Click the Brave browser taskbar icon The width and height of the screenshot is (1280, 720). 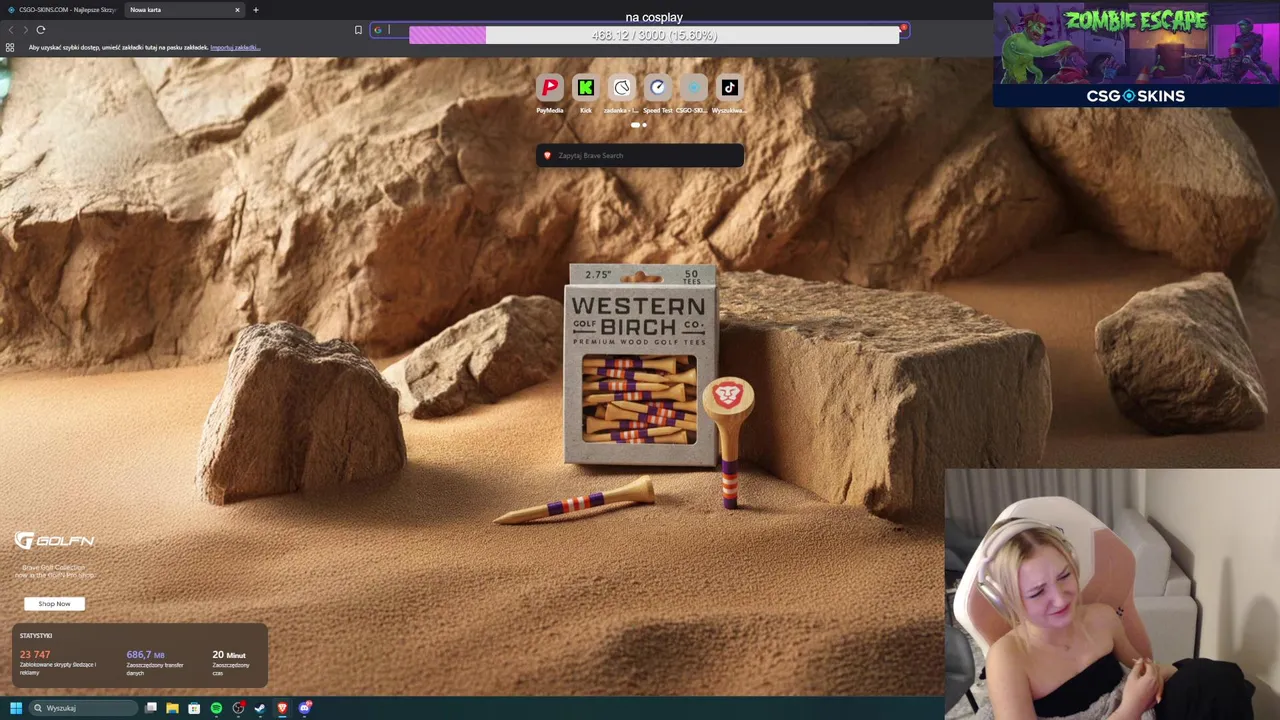click(282, 708)
